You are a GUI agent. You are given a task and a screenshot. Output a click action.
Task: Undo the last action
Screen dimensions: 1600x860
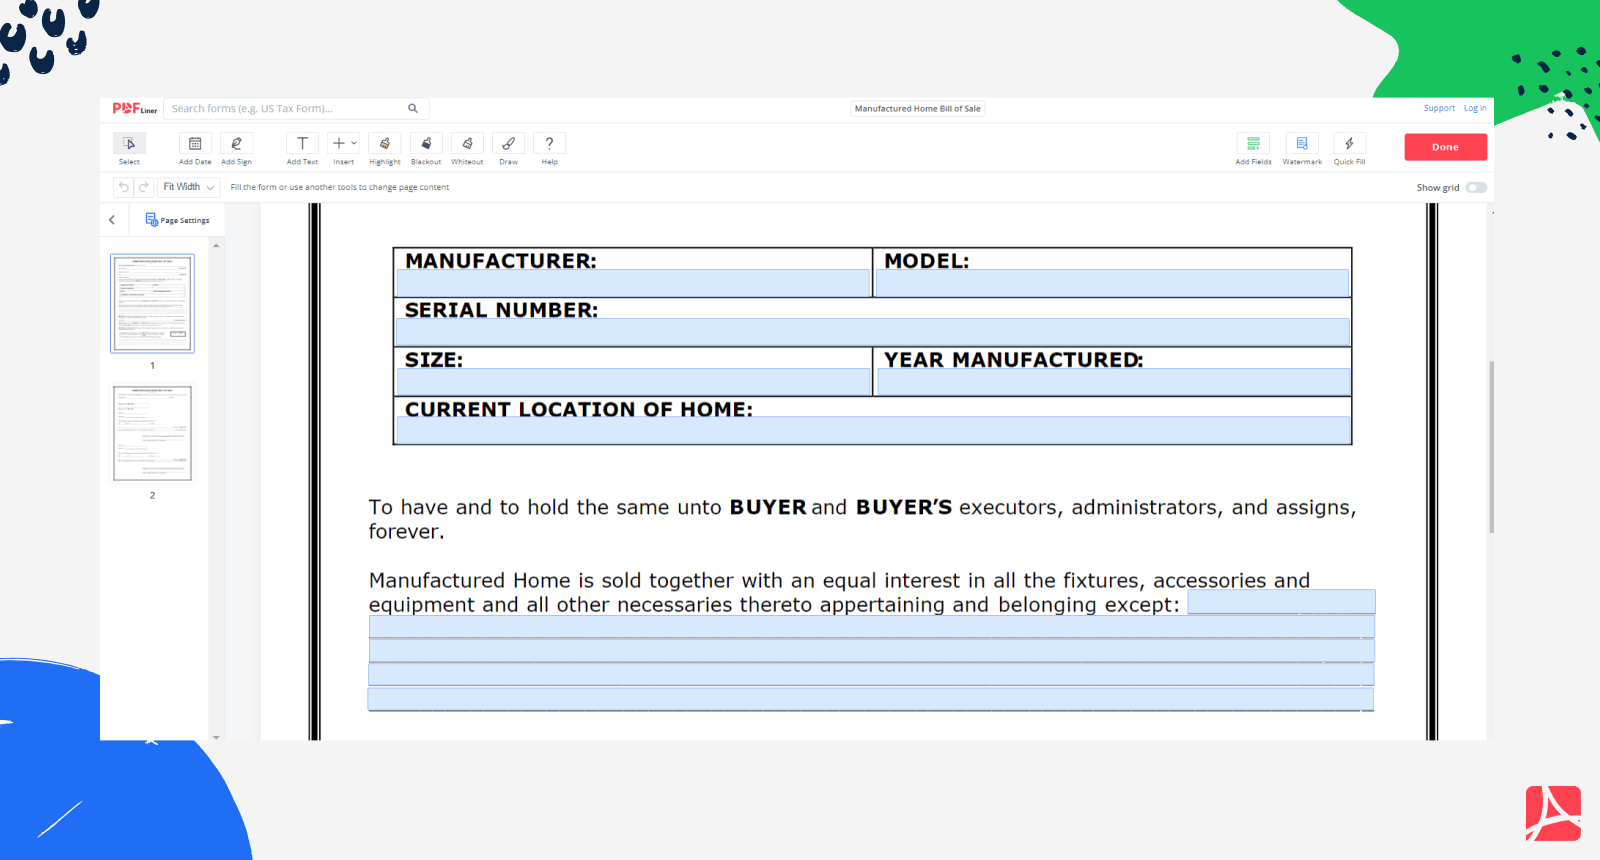click(x=123, y=187)
